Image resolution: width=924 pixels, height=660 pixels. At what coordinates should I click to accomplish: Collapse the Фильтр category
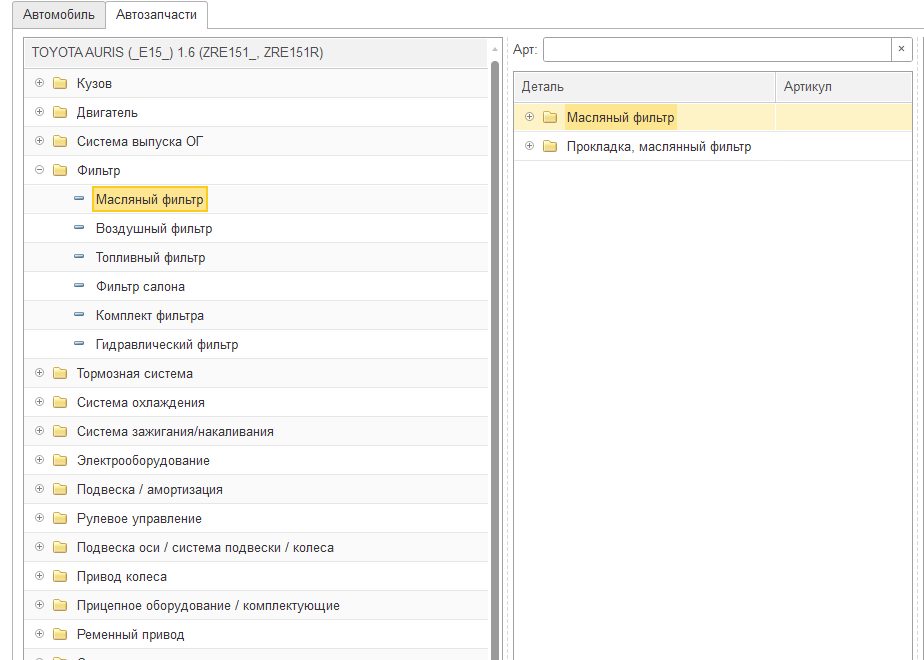(x=39, y=170)
